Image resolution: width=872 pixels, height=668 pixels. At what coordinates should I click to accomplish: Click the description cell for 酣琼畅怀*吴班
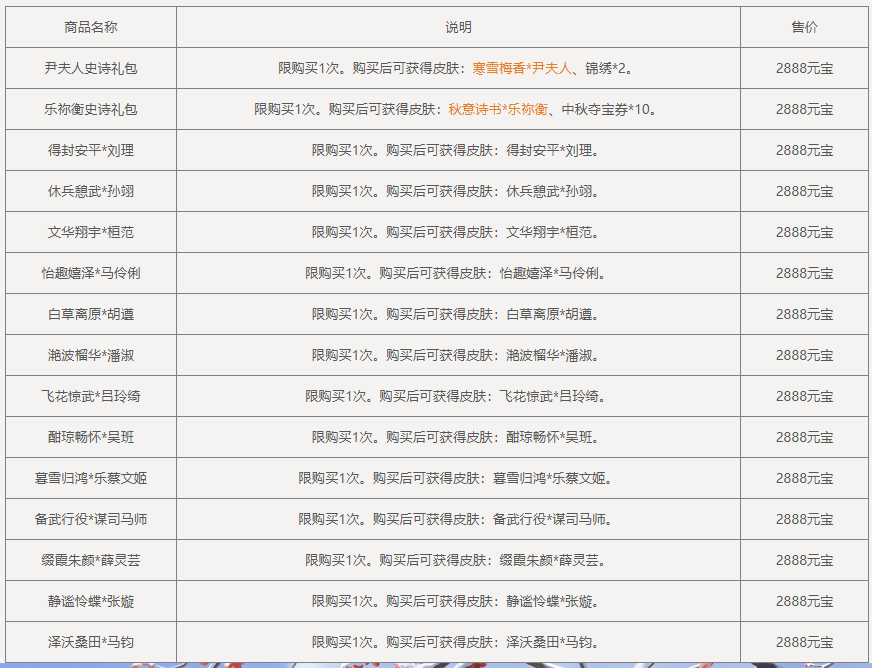(458, 437)
